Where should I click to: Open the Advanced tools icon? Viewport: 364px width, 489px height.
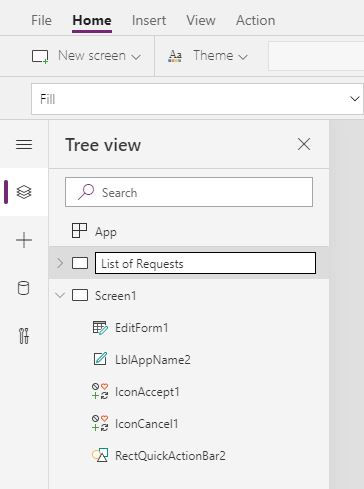click(x=24, y=336)
